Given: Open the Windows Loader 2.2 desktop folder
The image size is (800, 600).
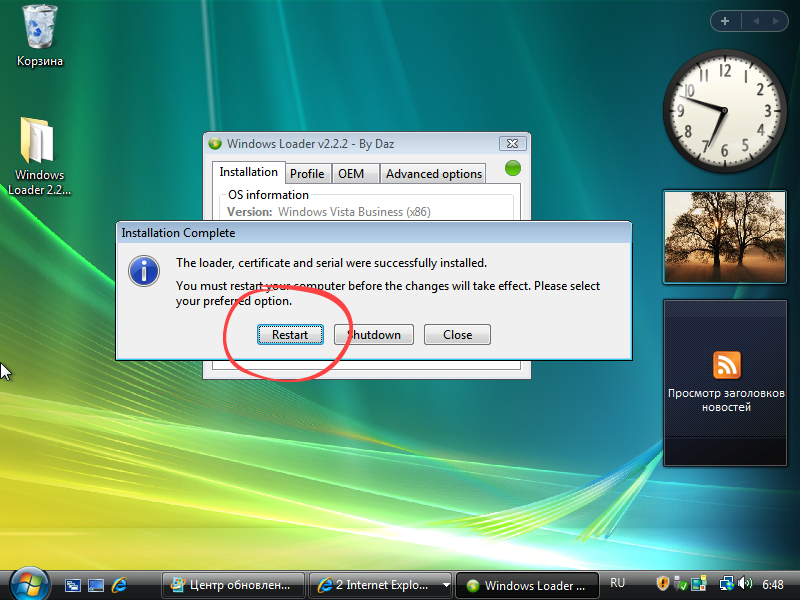Looking at the screenshot, I should pos(39,157).
